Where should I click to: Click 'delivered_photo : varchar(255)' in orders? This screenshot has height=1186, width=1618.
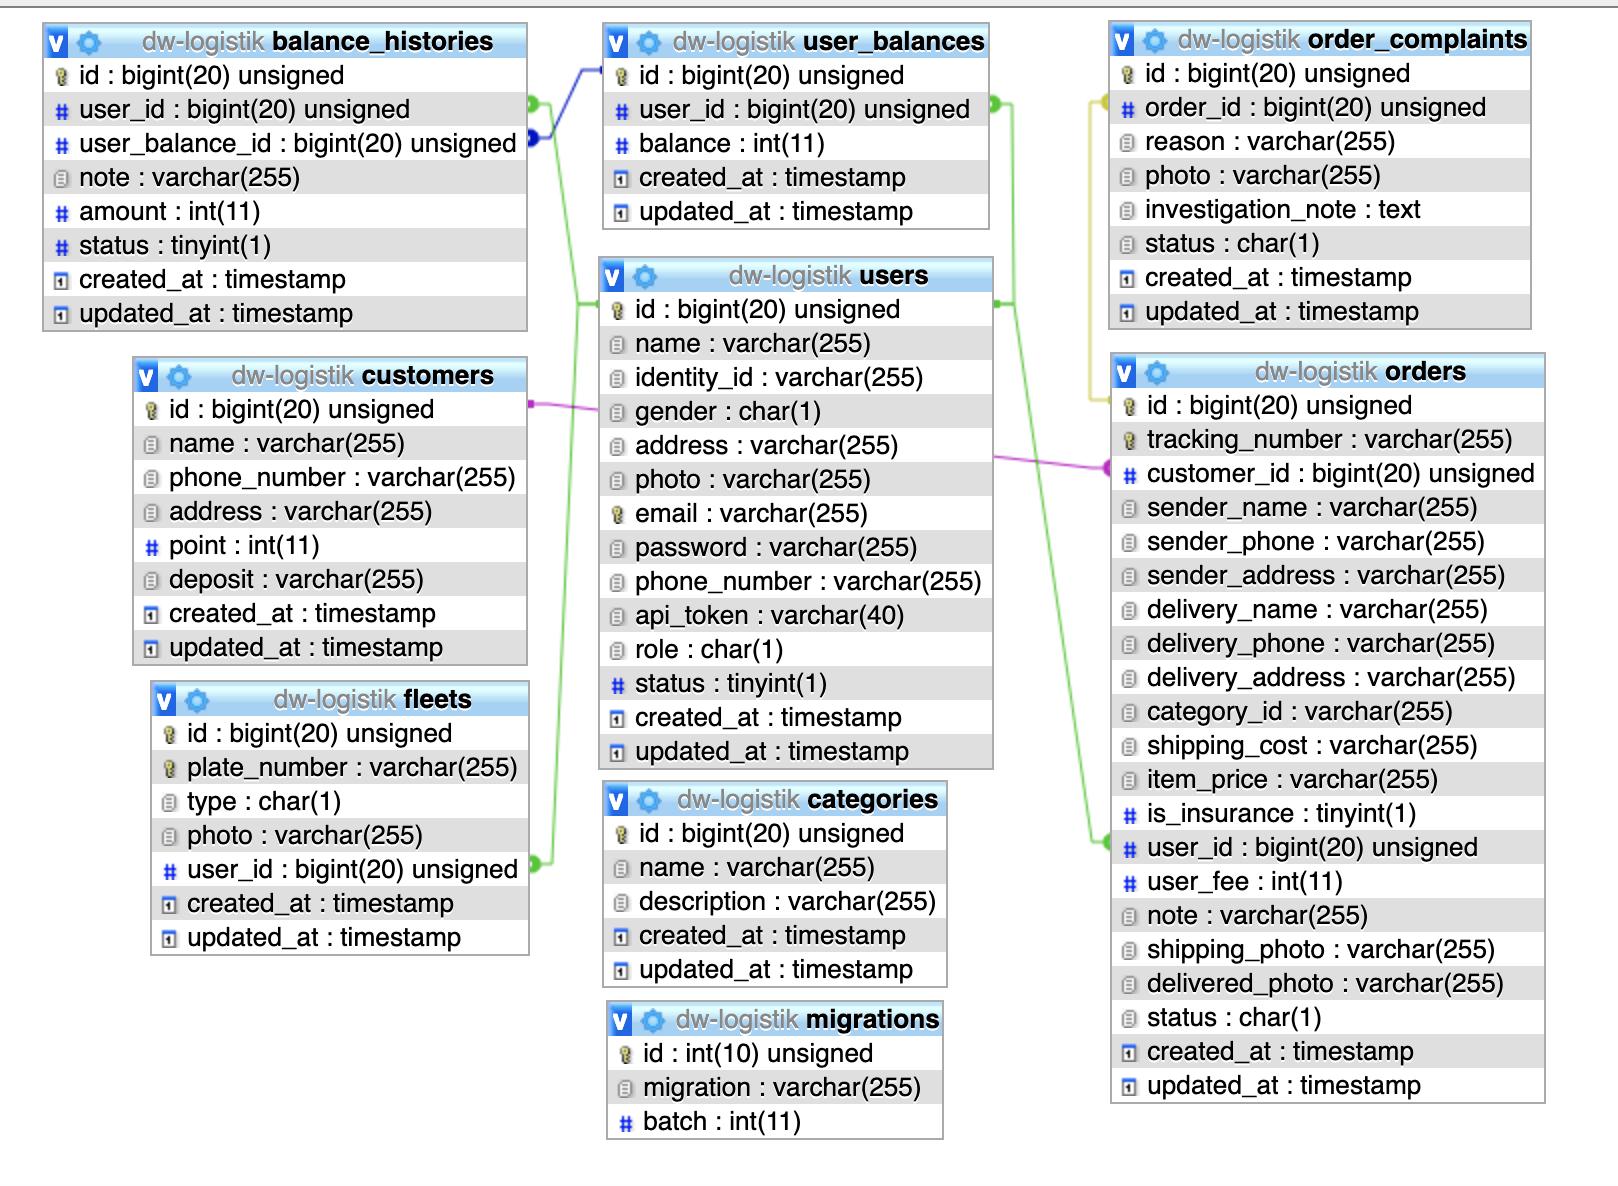tap(1325, 984)
